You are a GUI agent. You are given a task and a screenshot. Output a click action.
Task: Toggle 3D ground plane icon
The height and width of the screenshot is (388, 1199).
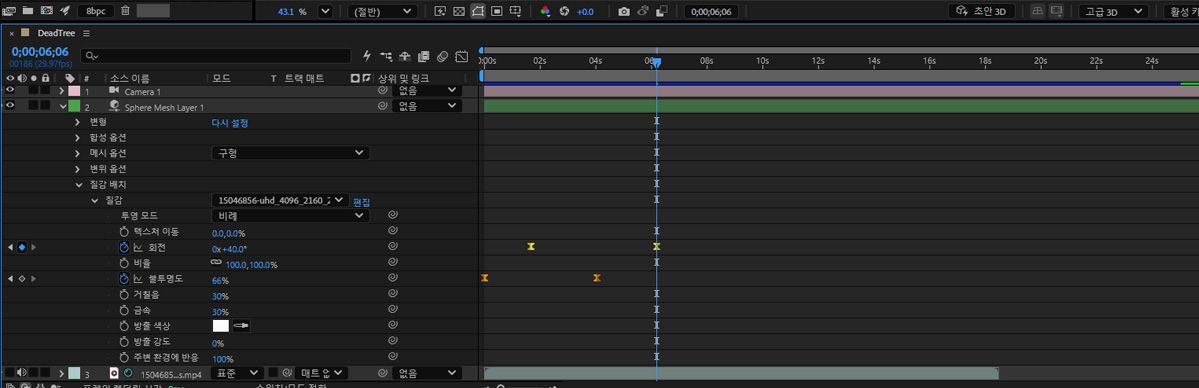point(1038,11)
